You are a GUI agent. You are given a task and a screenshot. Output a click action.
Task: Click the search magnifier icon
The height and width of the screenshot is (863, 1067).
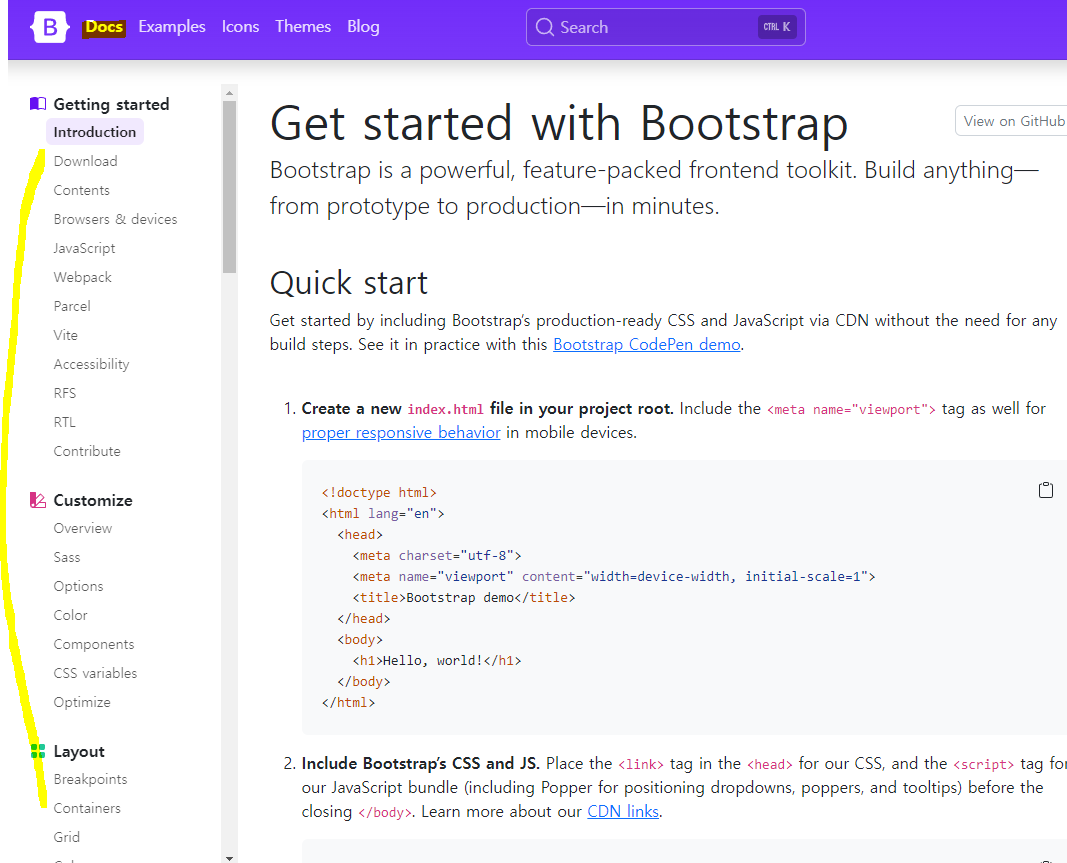544,27
